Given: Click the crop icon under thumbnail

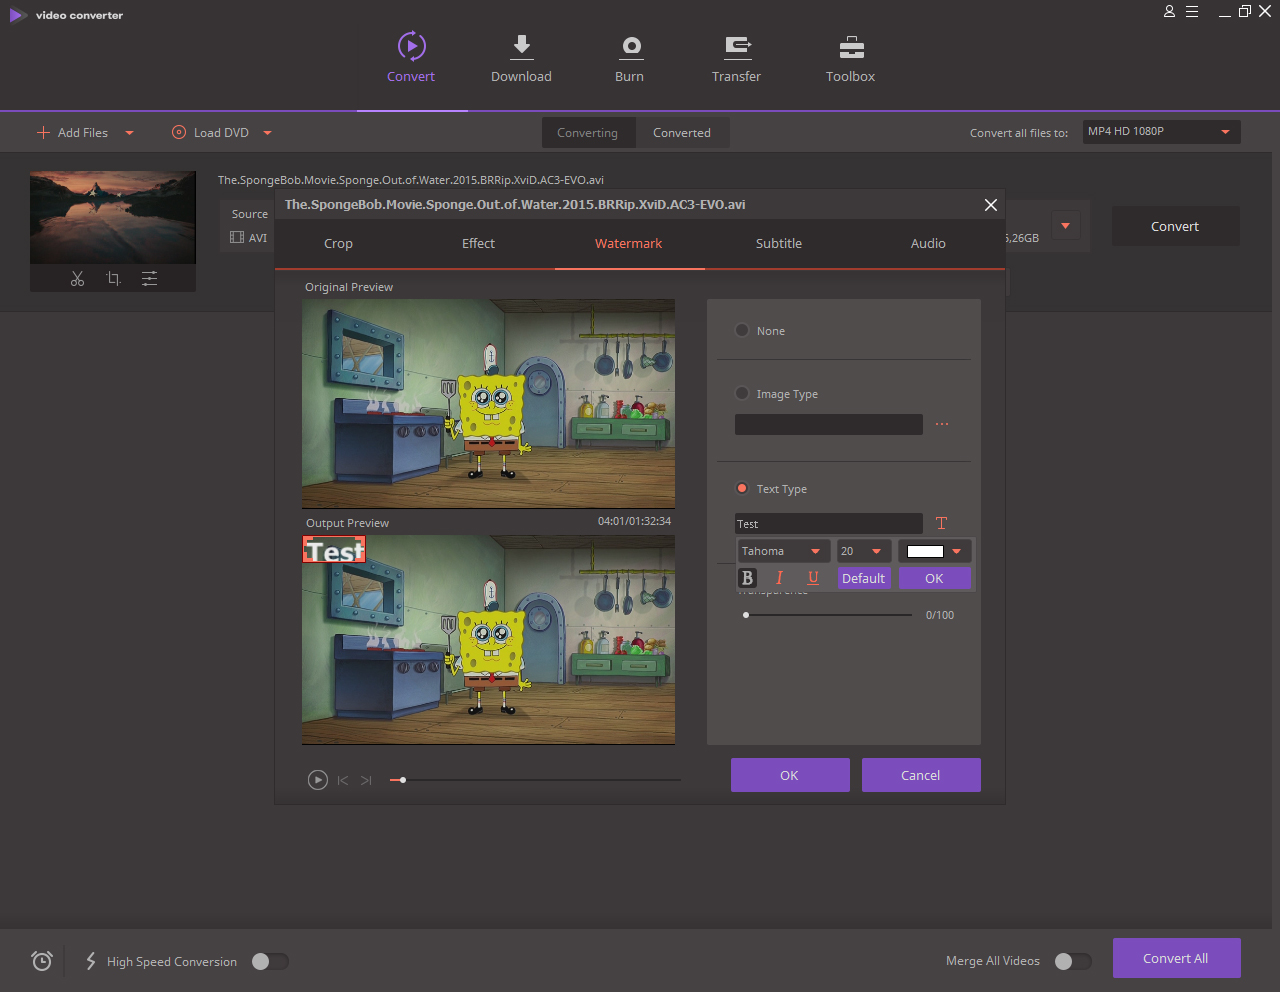Looking at the screenshot, I should 113,279.
